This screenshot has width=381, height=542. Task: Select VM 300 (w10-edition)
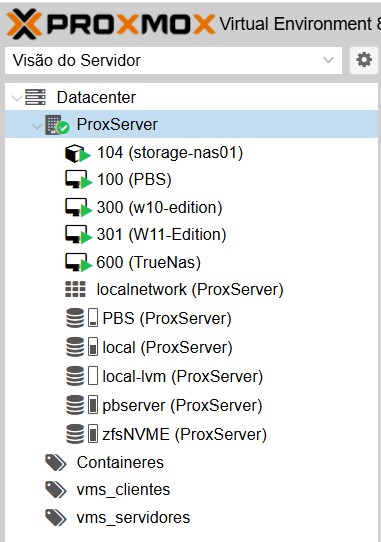point(159,207)
